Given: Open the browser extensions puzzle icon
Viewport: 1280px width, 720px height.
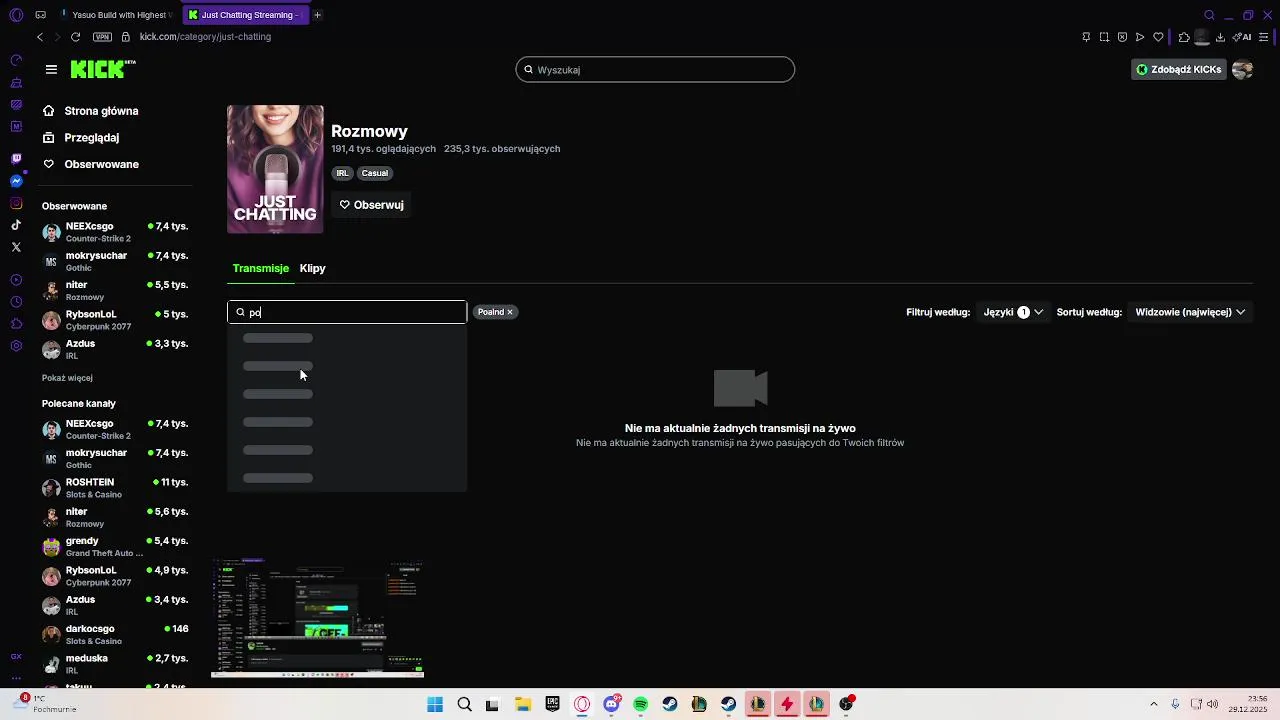Looking at the screenshot, I should pyautogui.click(x=1184, y=37).
